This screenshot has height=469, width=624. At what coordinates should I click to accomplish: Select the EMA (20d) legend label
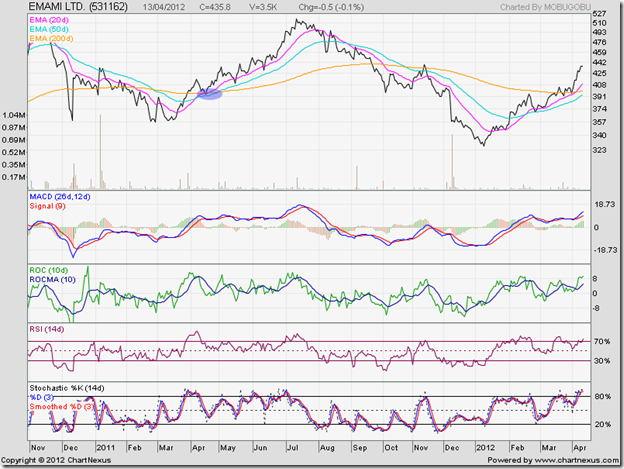49,22
